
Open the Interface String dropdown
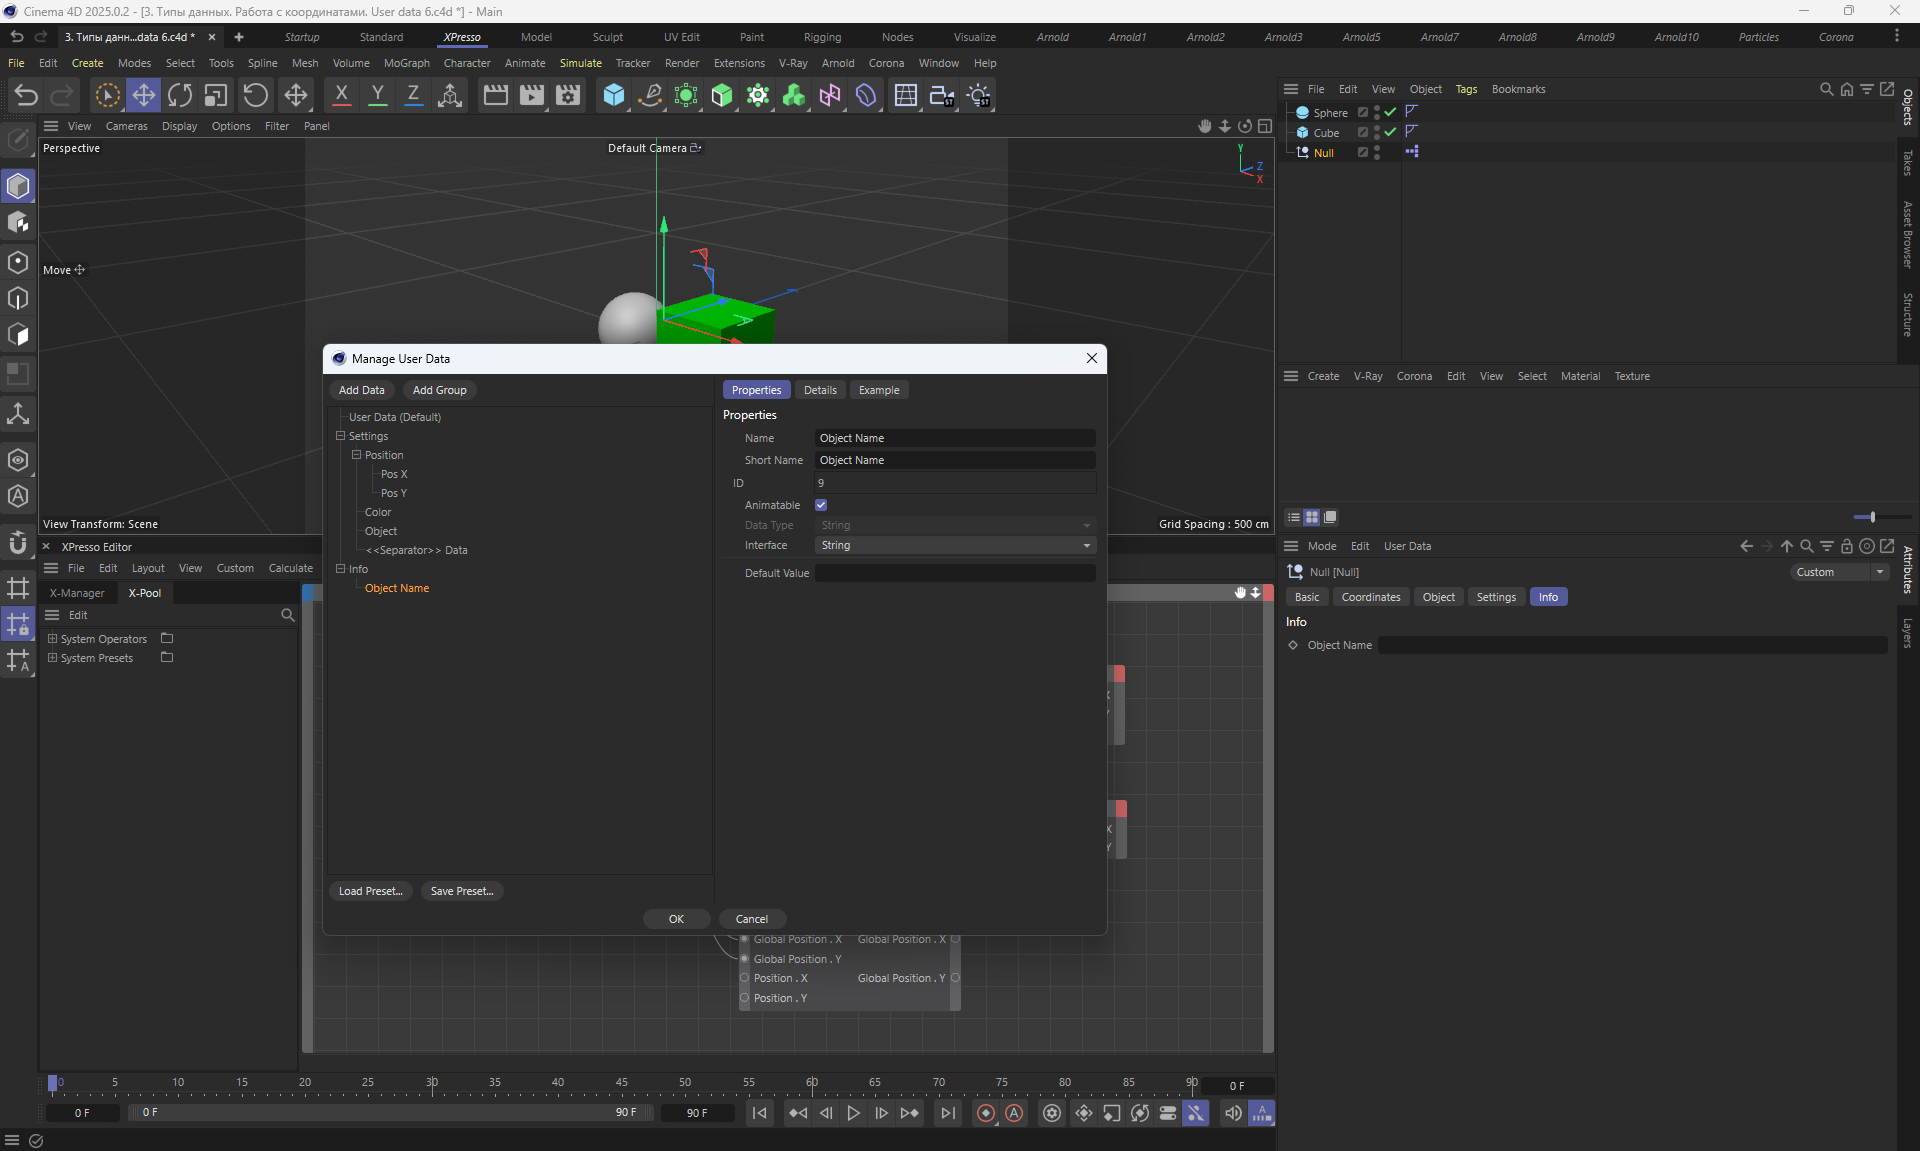pyautogui.click(x=955, y=545)
